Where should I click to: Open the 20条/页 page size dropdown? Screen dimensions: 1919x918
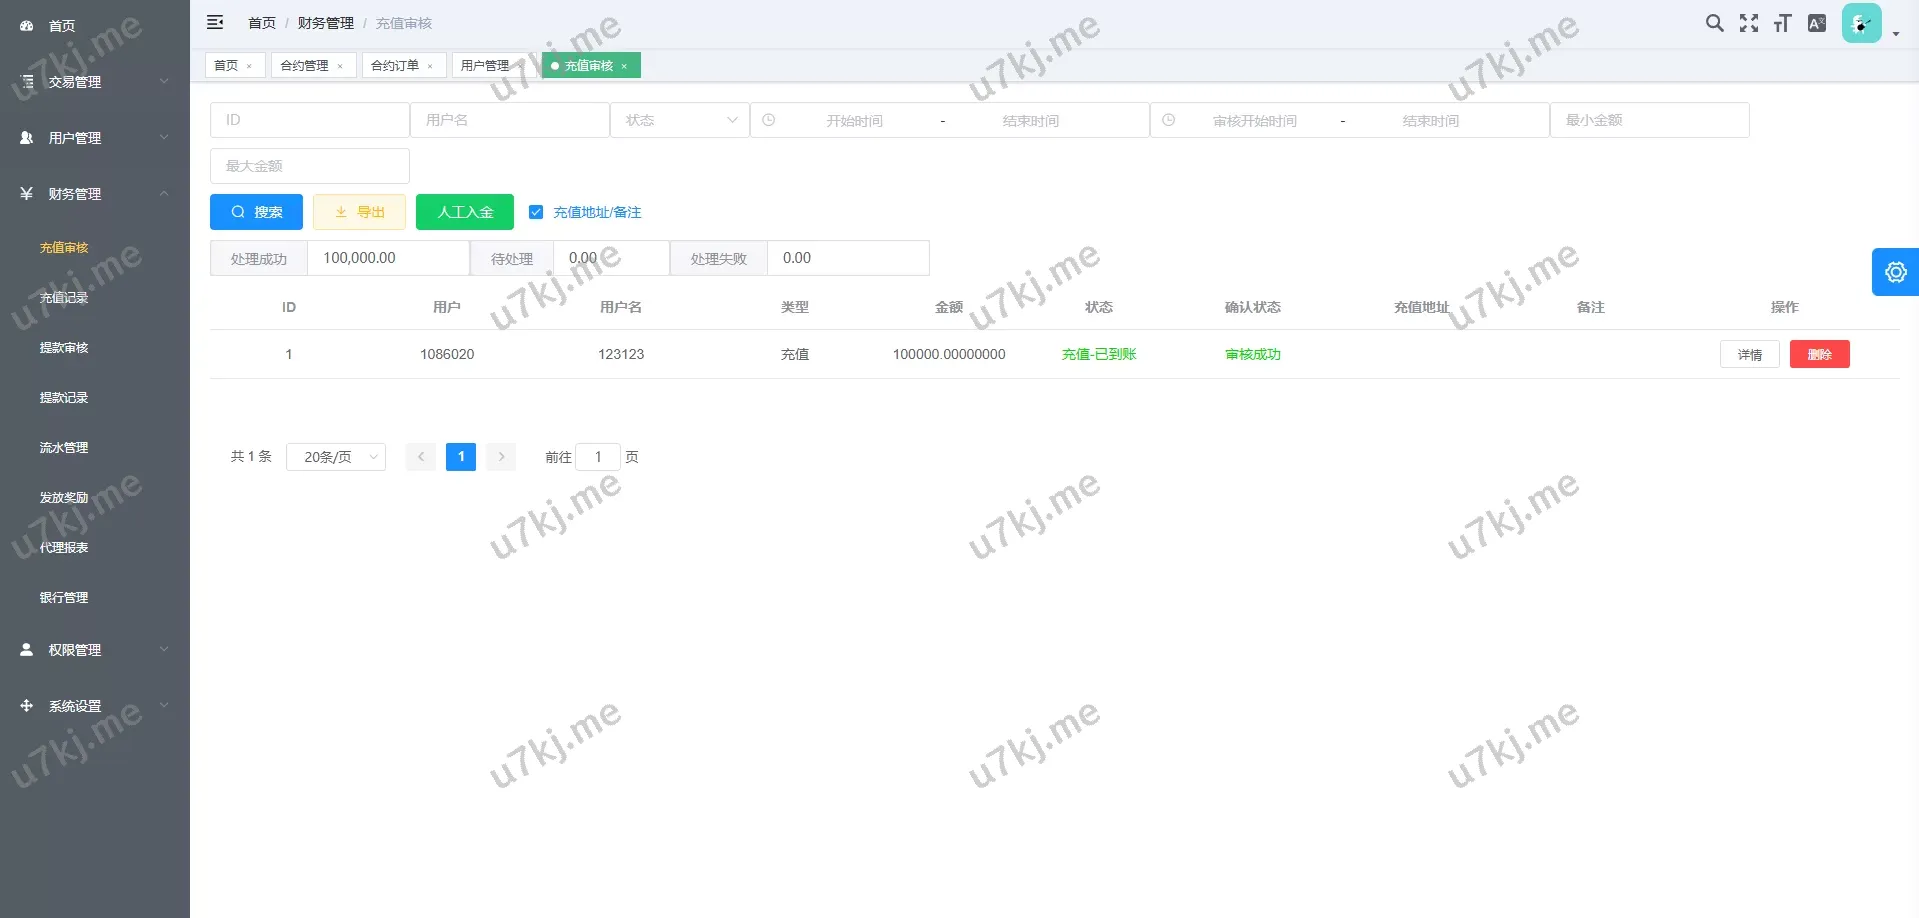coord(336,457)
